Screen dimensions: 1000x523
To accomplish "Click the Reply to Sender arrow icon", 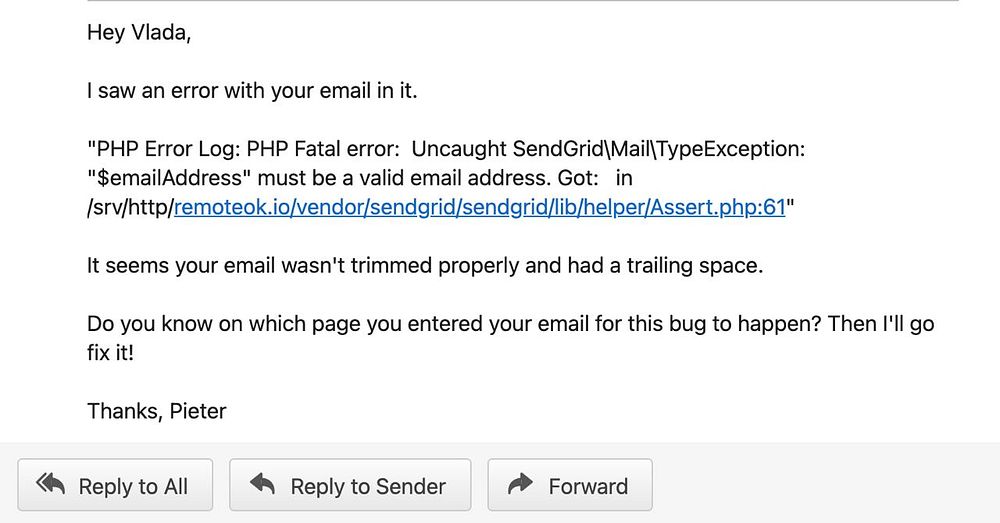I will click(262, 484).
